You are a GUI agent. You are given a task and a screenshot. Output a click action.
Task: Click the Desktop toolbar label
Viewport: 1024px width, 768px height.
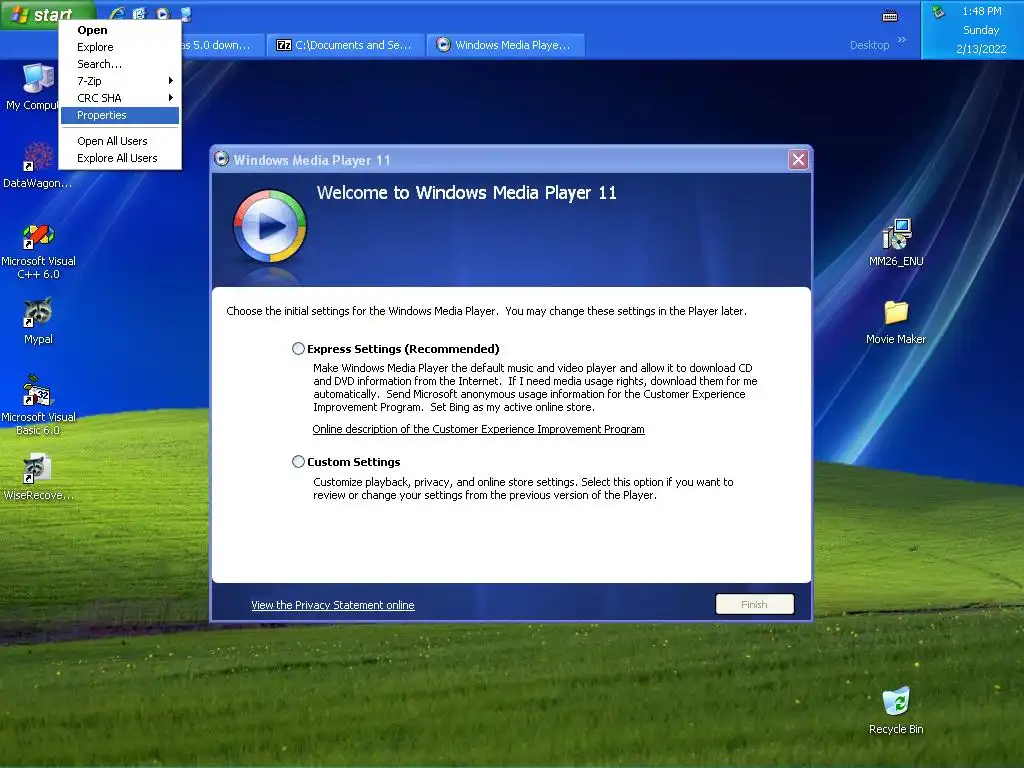click(869, 45)
